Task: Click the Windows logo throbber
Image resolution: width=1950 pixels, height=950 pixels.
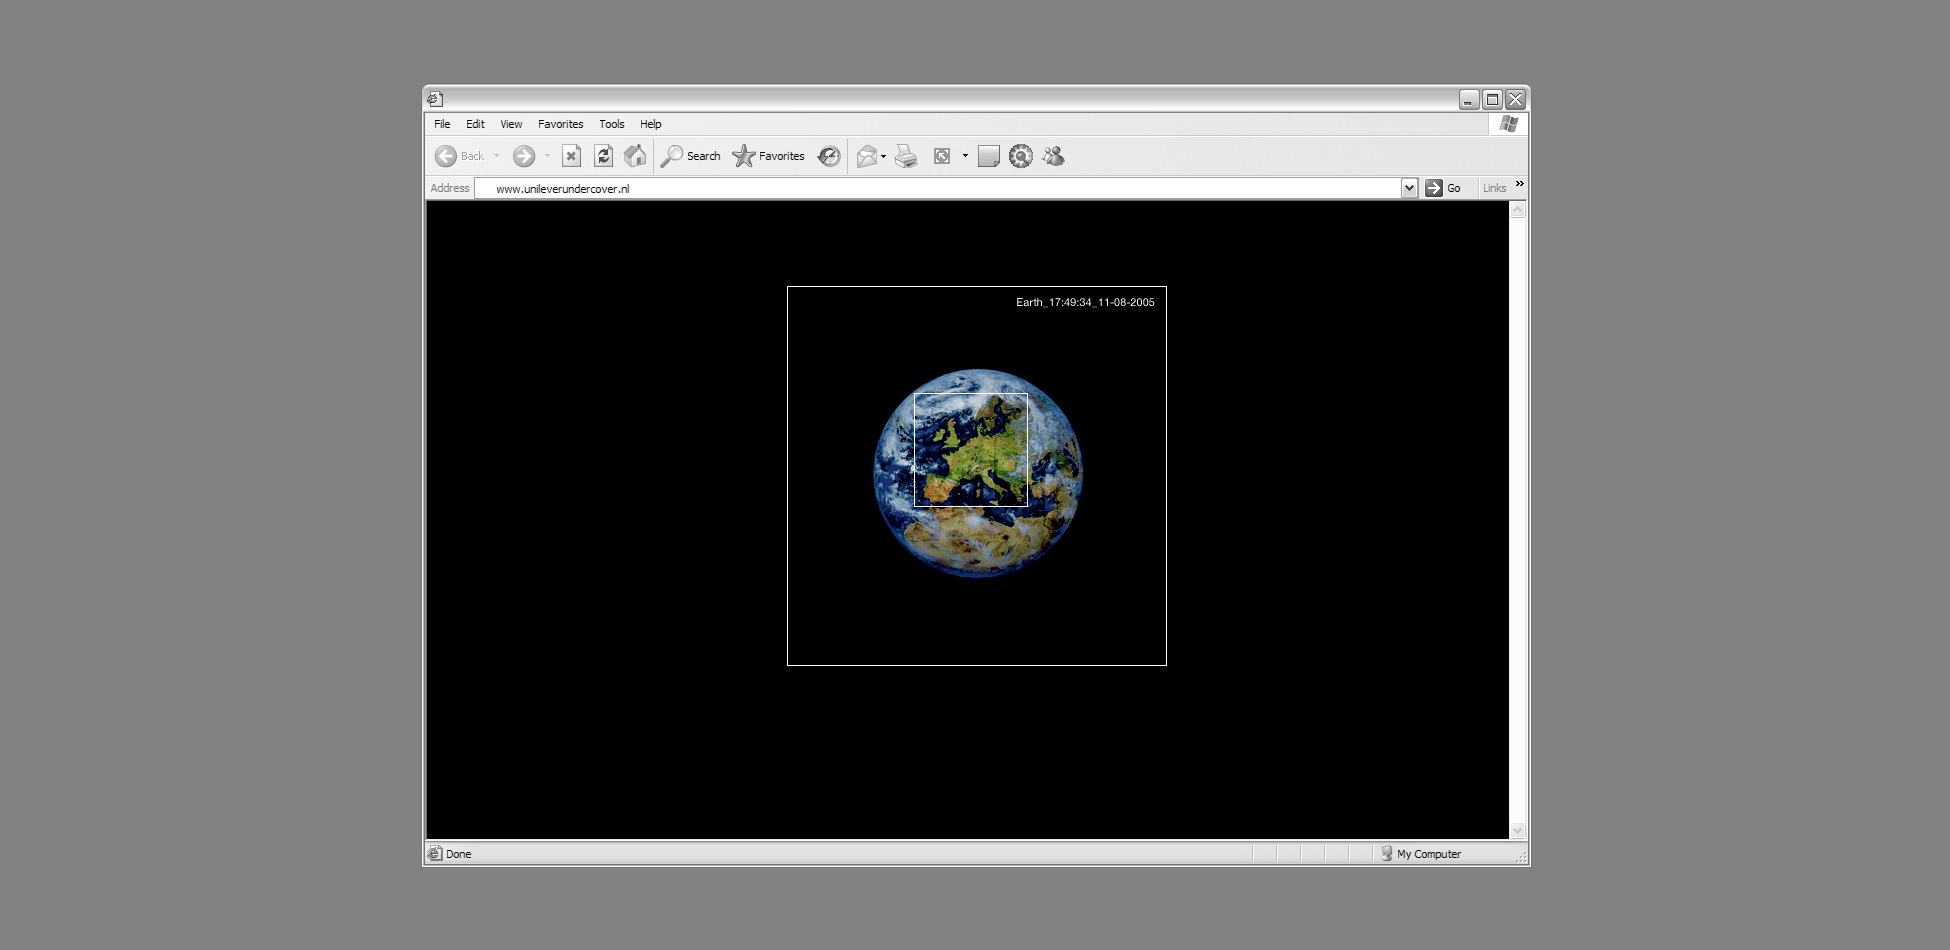Action: tap(1509, 124)
